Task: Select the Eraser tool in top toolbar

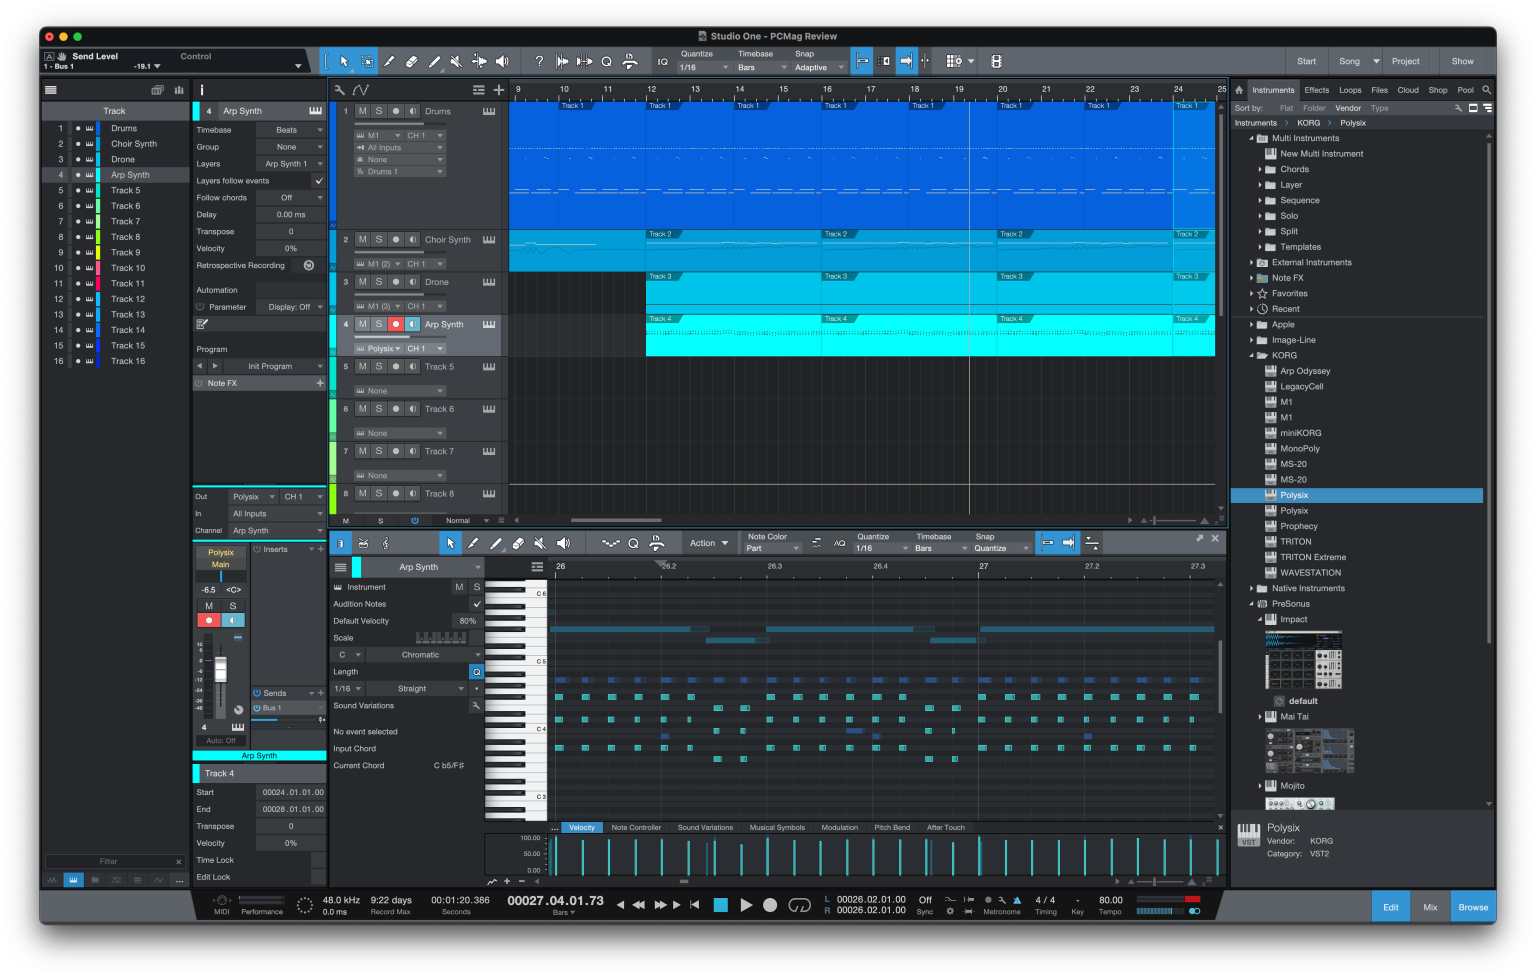Action: 412,62
